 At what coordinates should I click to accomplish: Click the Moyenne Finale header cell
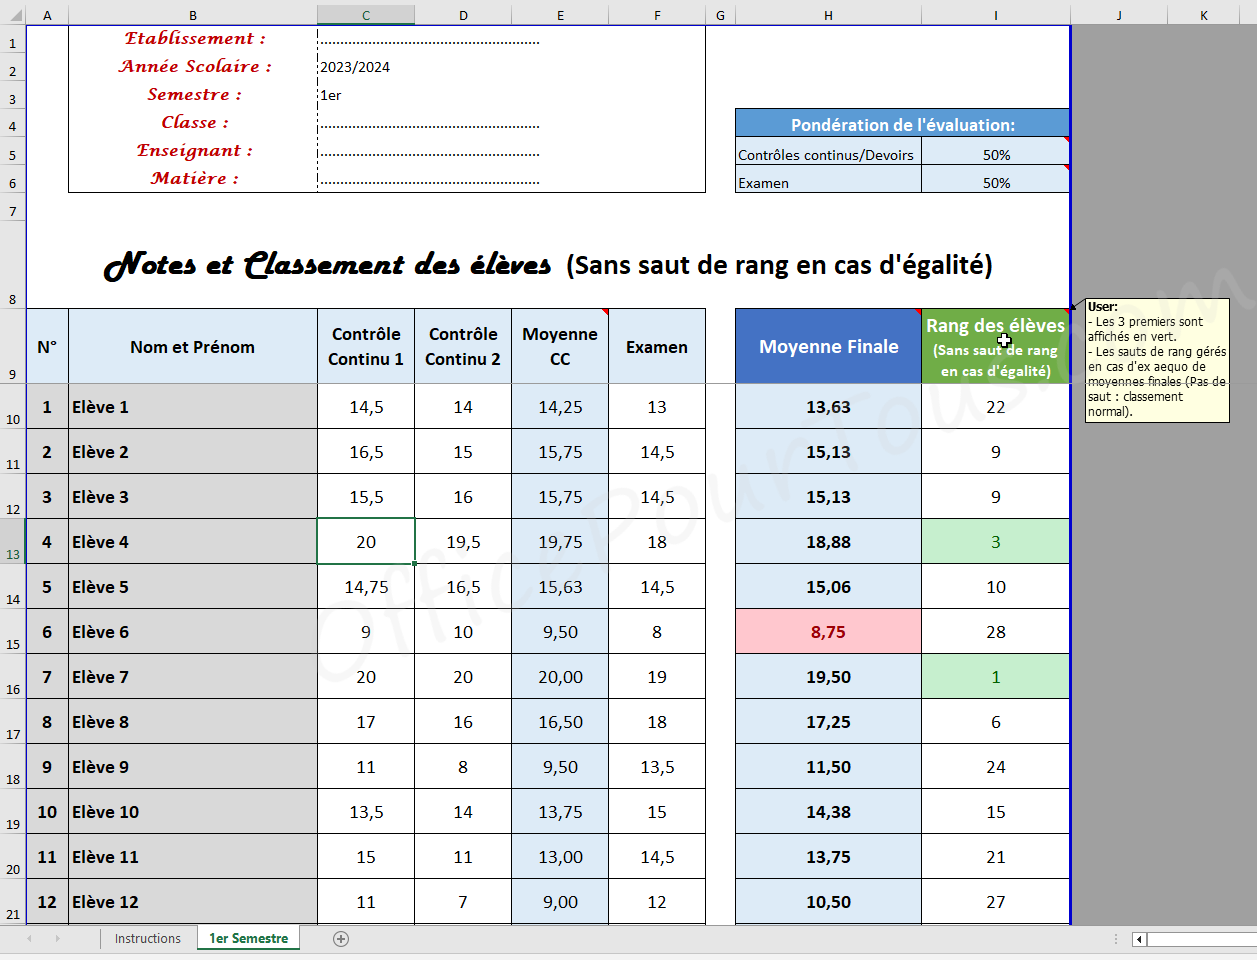[828, 347]
